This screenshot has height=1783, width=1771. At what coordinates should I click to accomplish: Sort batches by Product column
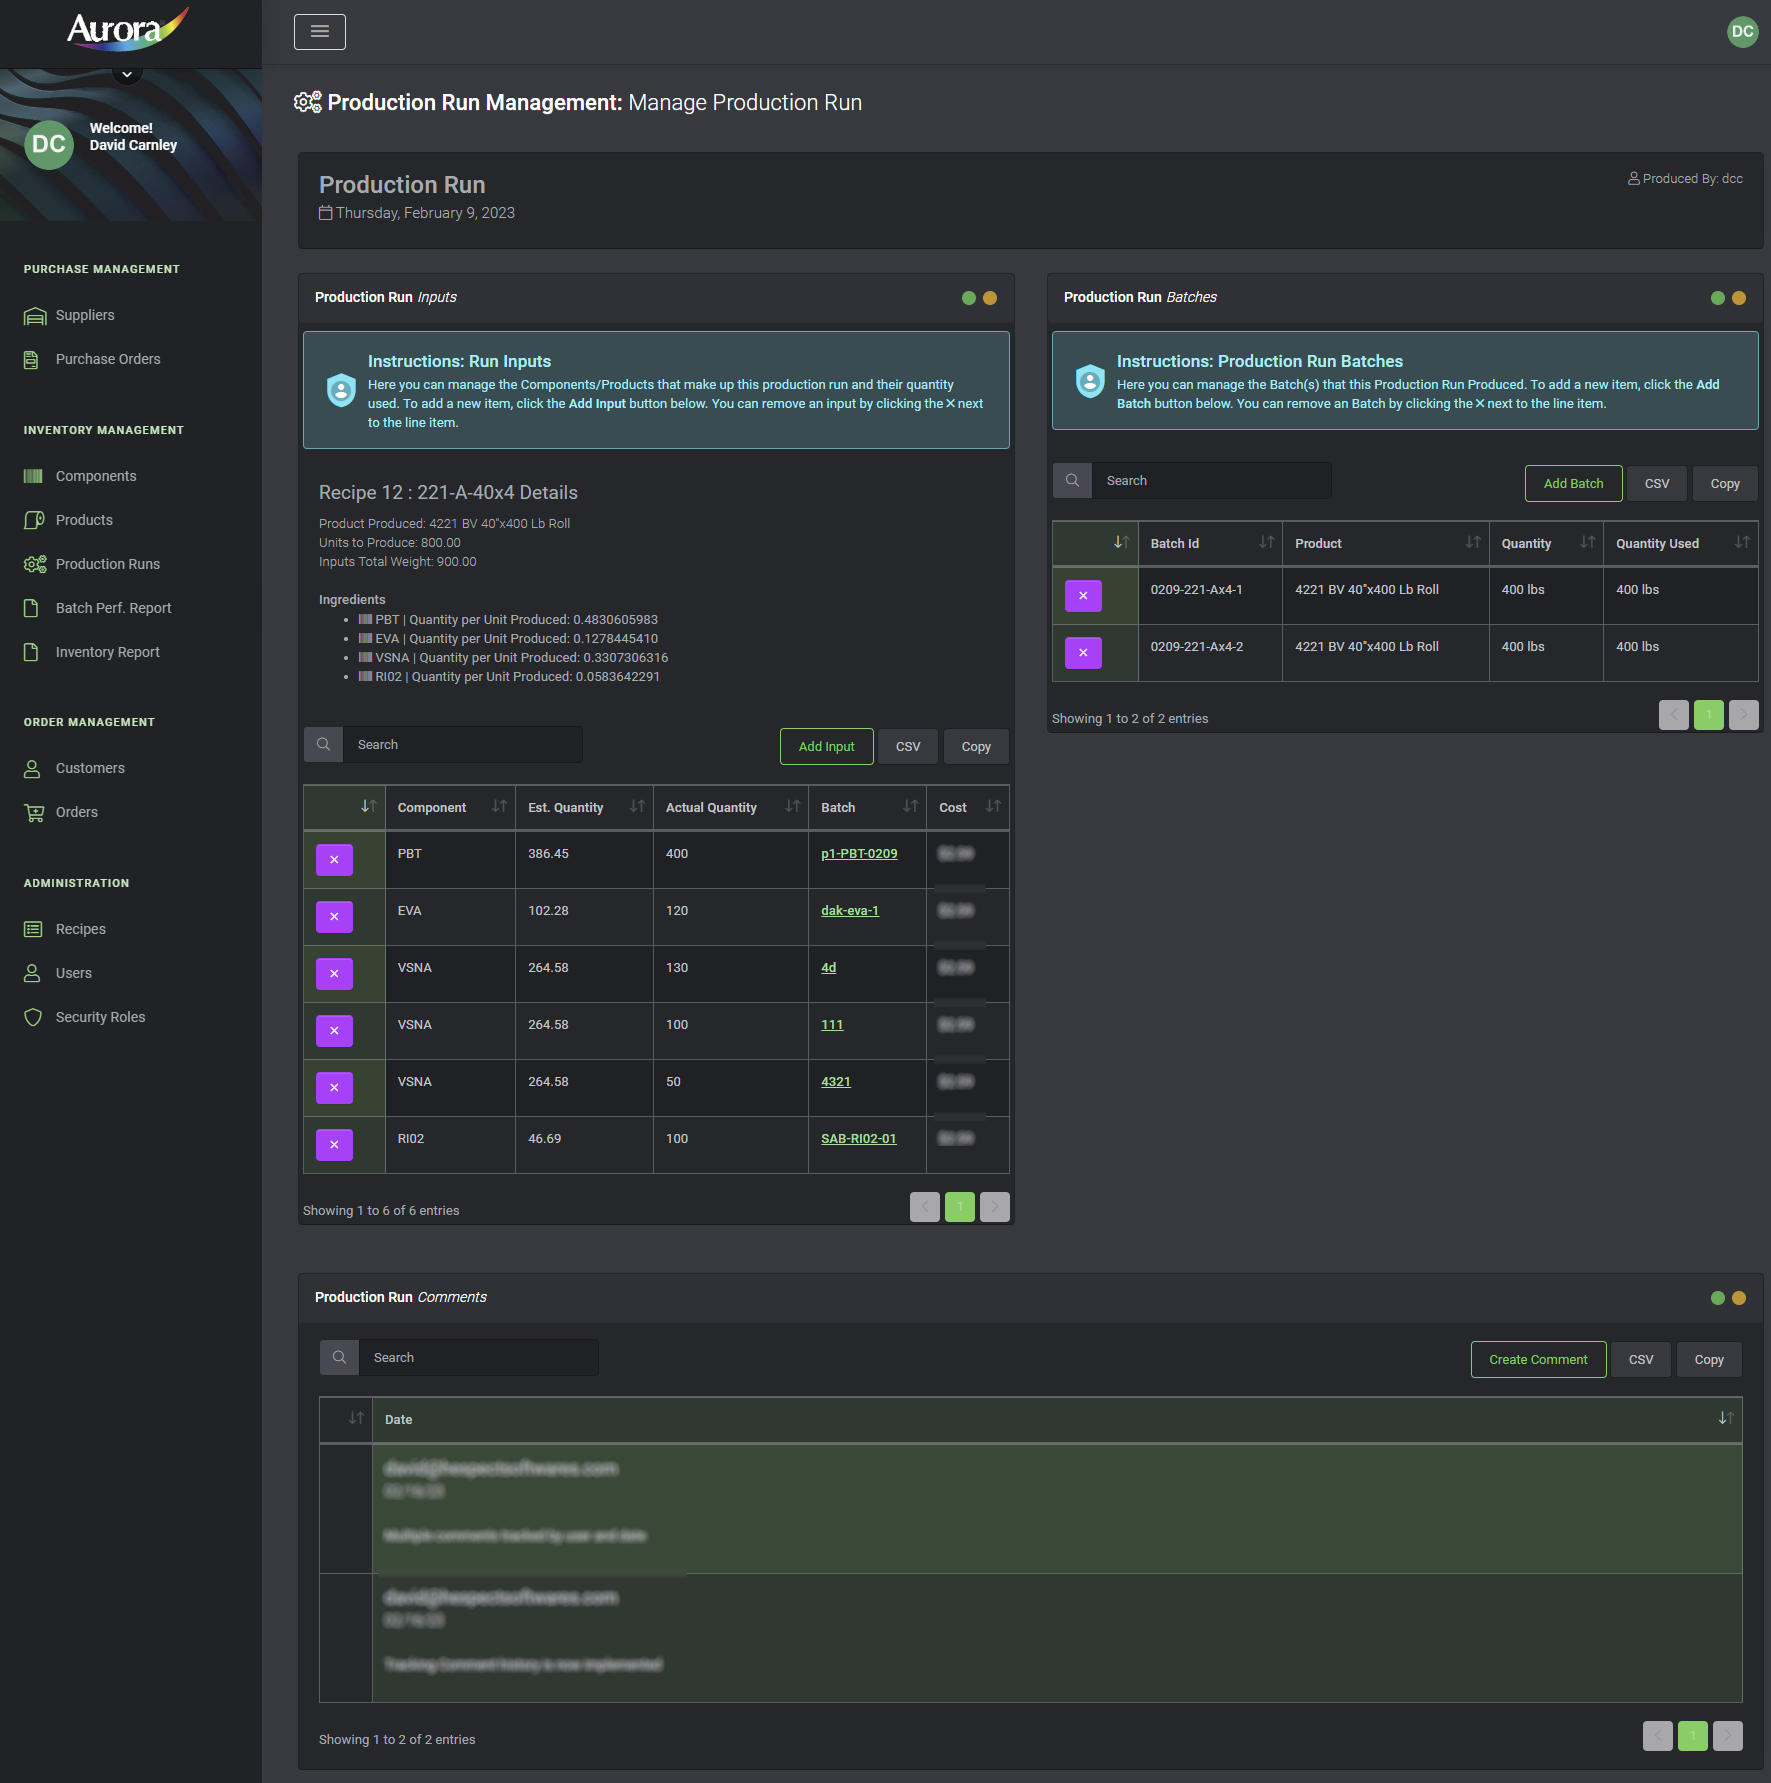[1386, 544]
